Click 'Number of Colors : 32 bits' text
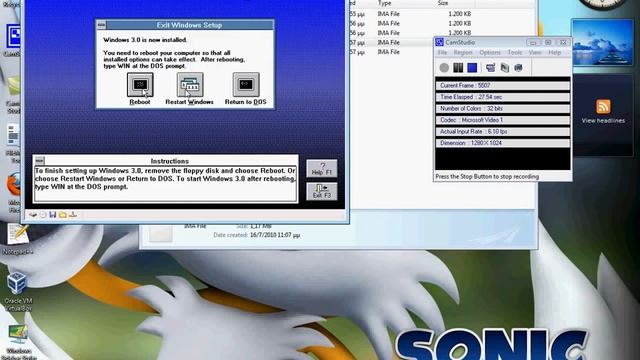Screen dimensions: 640x360 tap(471, 109)
